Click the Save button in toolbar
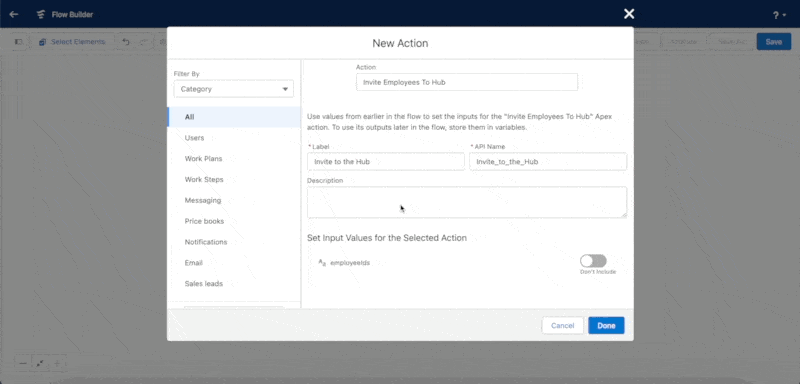The image size is (800, 384). (773, 42)
